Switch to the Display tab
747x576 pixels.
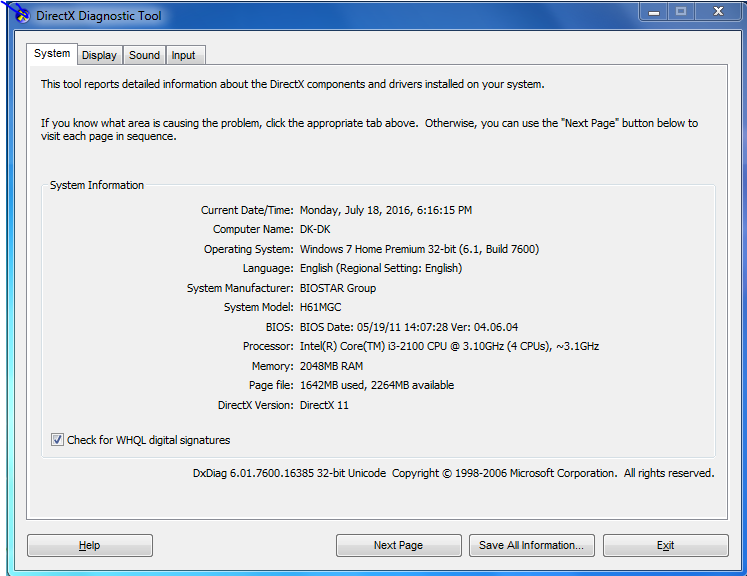[99, 55]
